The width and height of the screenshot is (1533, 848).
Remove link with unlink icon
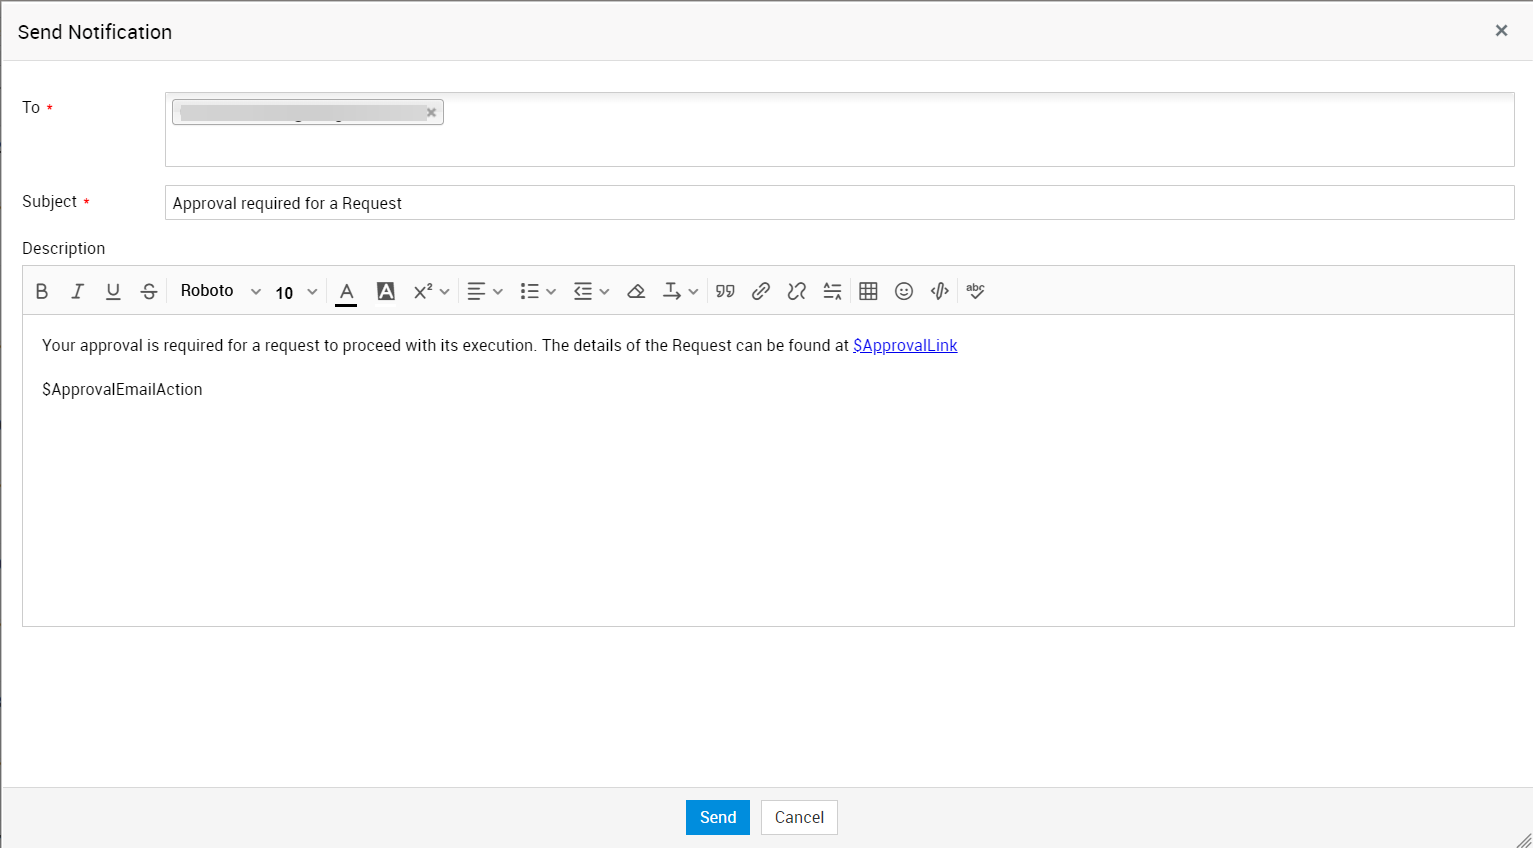point(796,291)
